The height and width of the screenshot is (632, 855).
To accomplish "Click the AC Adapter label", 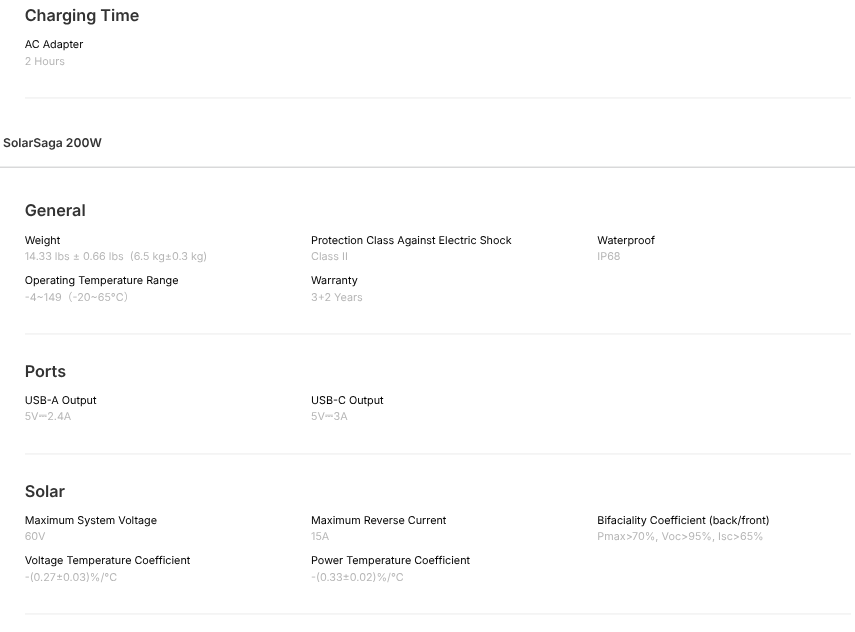I will coord(54,44).
